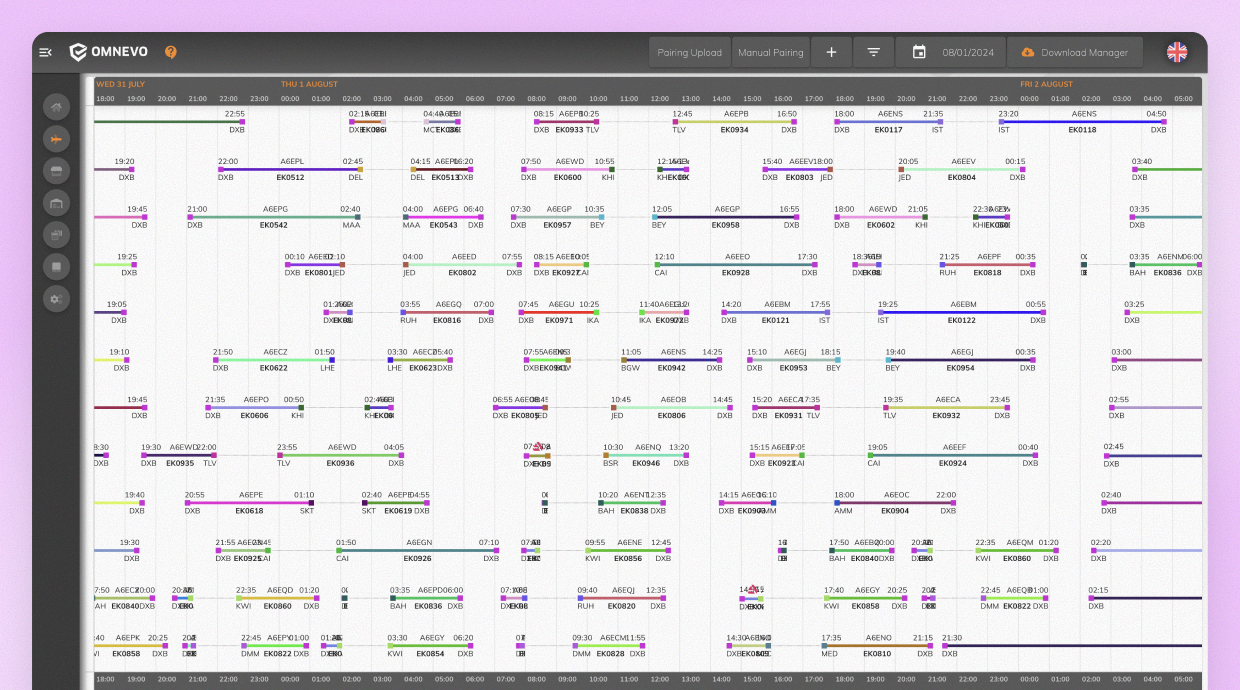Select flight EK0936 bar

pyautogui.click(x=340, y=455)
